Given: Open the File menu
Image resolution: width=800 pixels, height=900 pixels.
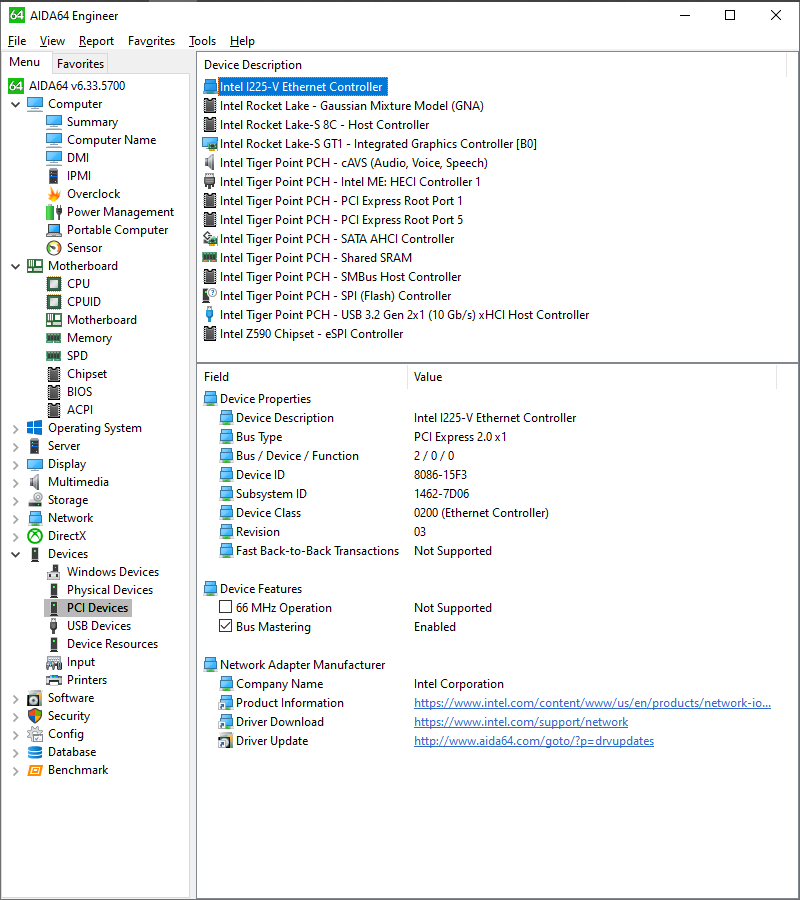Looking at the screenshot, I should pos(17,41).
